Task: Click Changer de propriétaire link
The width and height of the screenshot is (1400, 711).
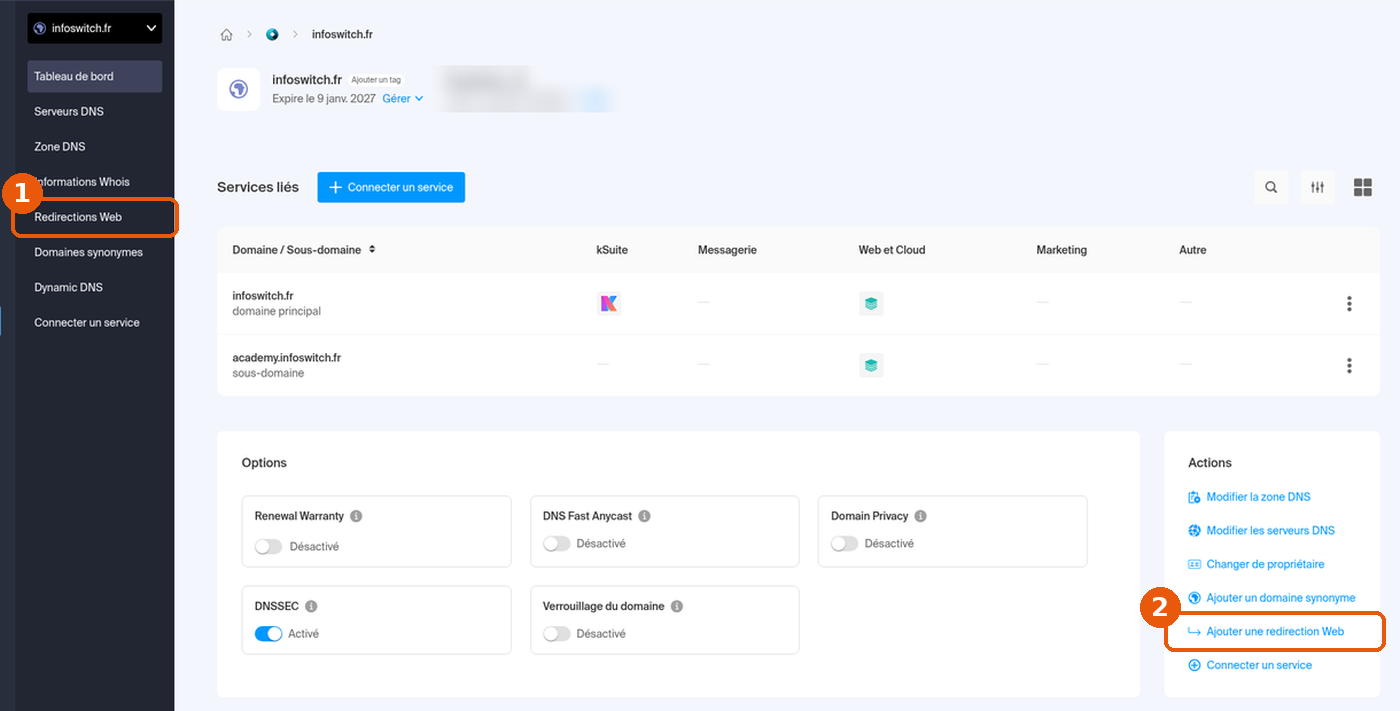Action: 1256,564
